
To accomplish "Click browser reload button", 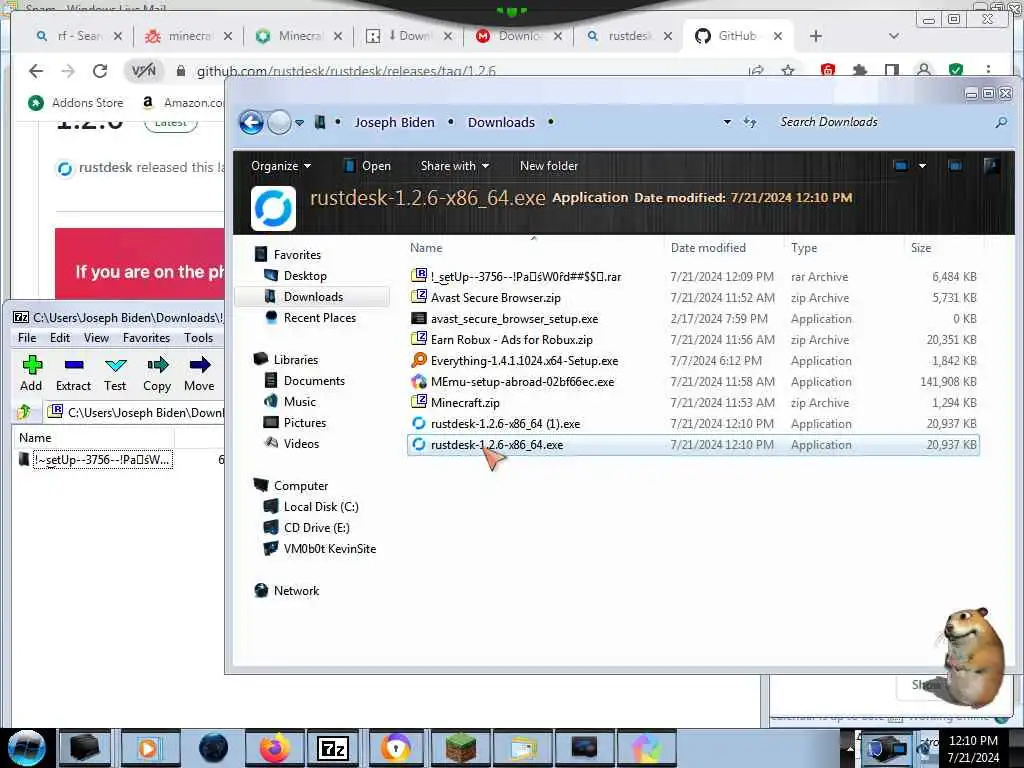I will click(99, 71).
